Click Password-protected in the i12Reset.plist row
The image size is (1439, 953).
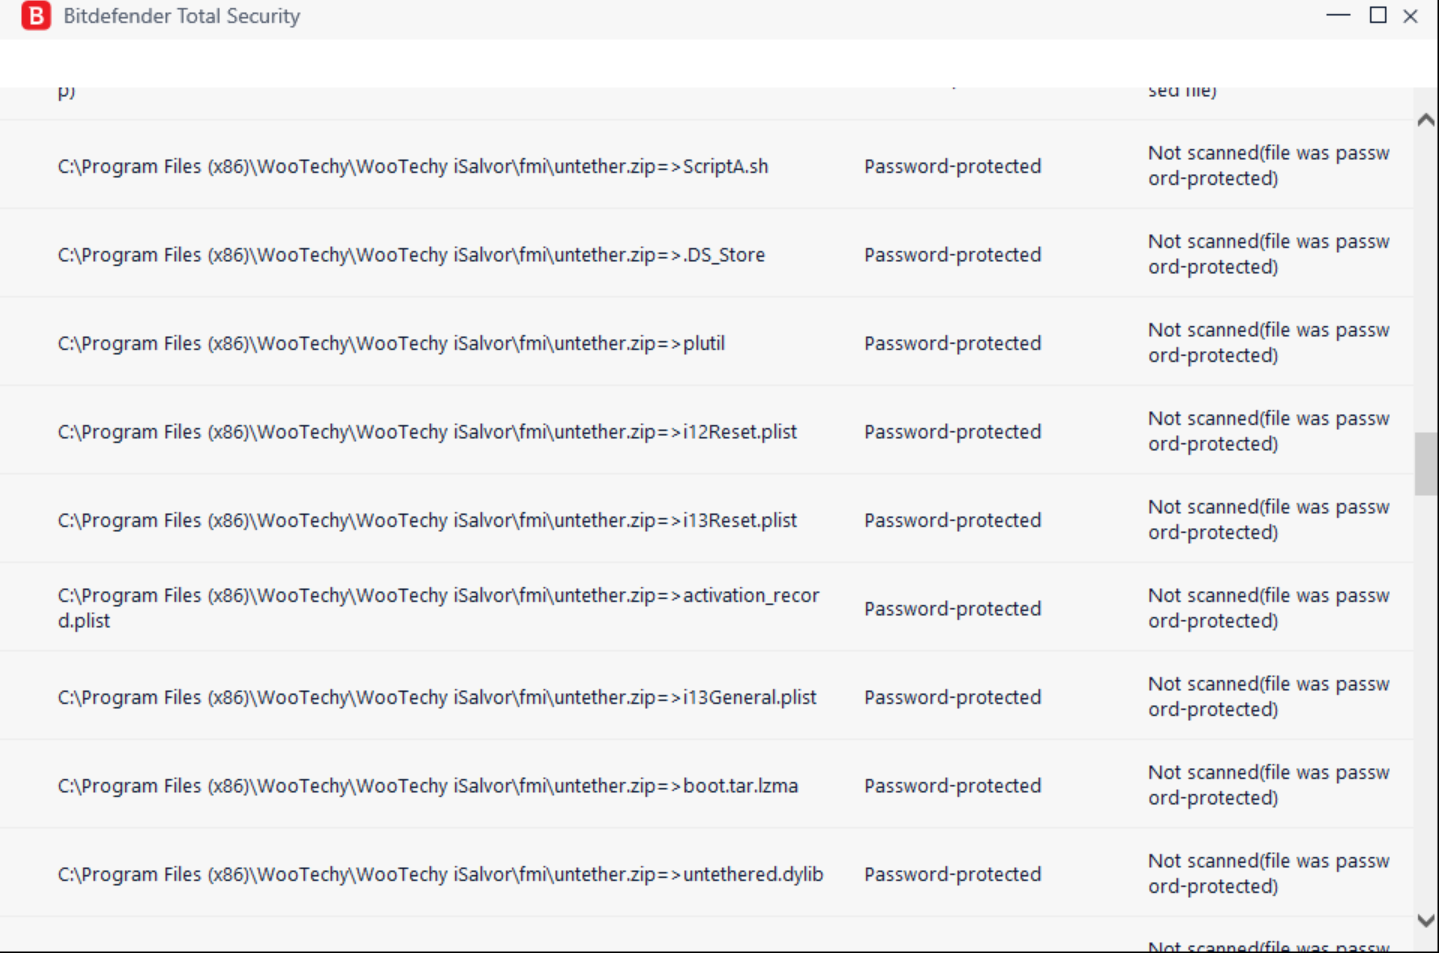[952, 432]
